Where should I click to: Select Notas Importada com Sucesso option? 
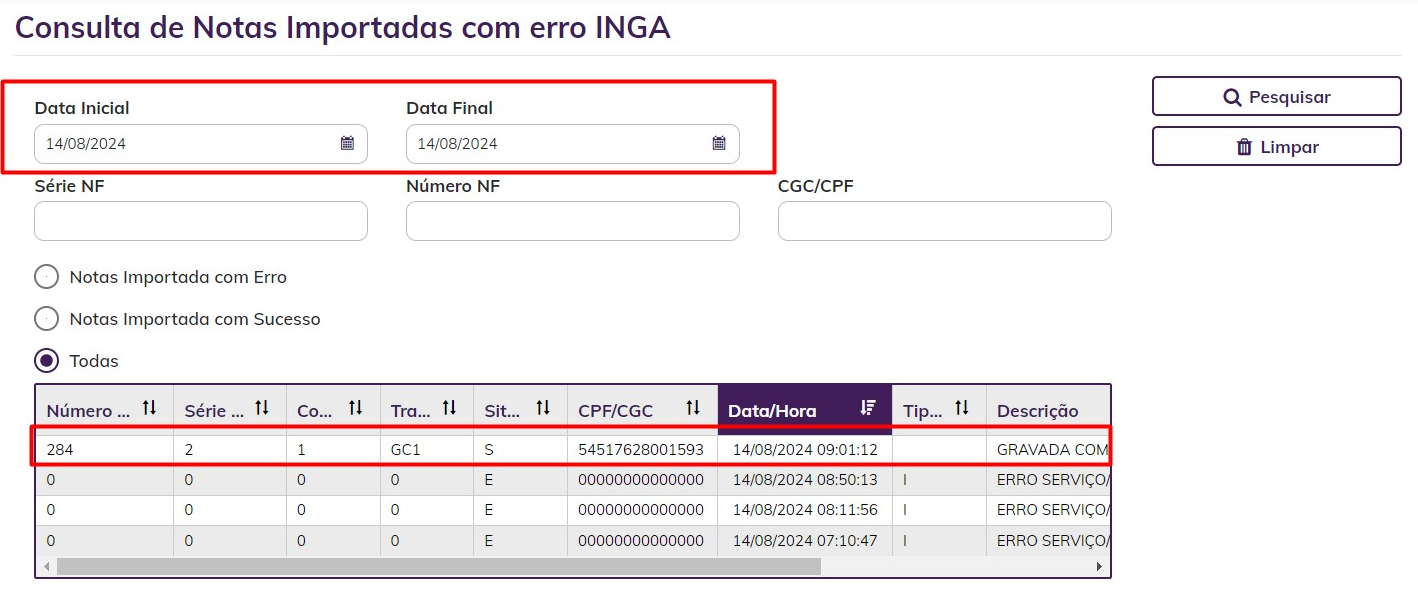point(47,319)
